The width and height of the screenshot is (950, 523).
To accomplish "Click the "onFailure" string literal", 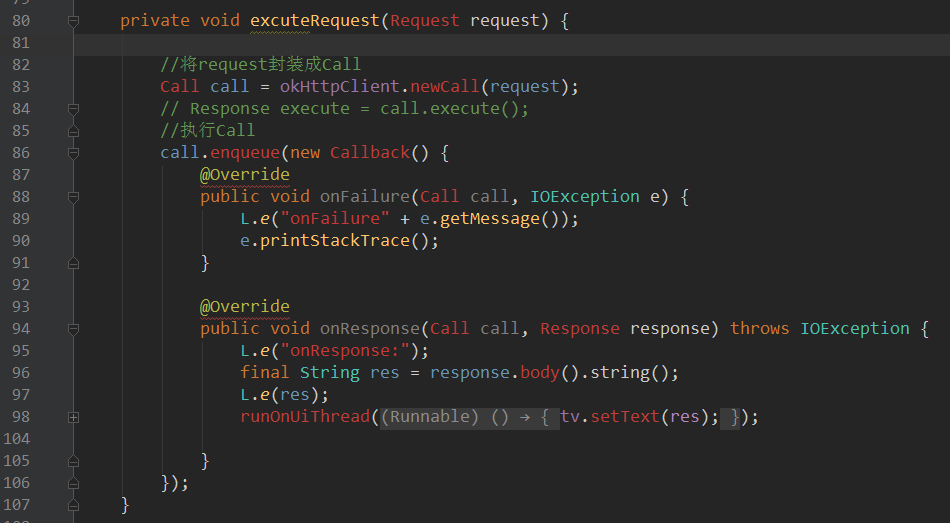I will (335, 219).
